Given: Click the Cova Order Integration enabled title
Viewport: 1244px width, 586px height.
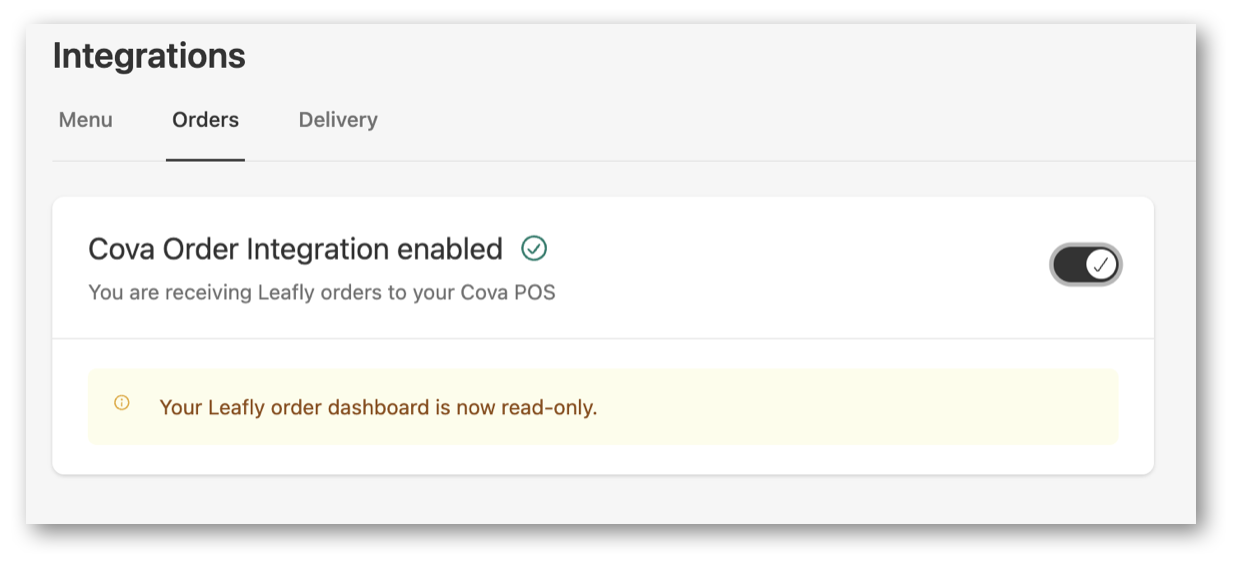Looking at the screenshot, I should point(295,249).
